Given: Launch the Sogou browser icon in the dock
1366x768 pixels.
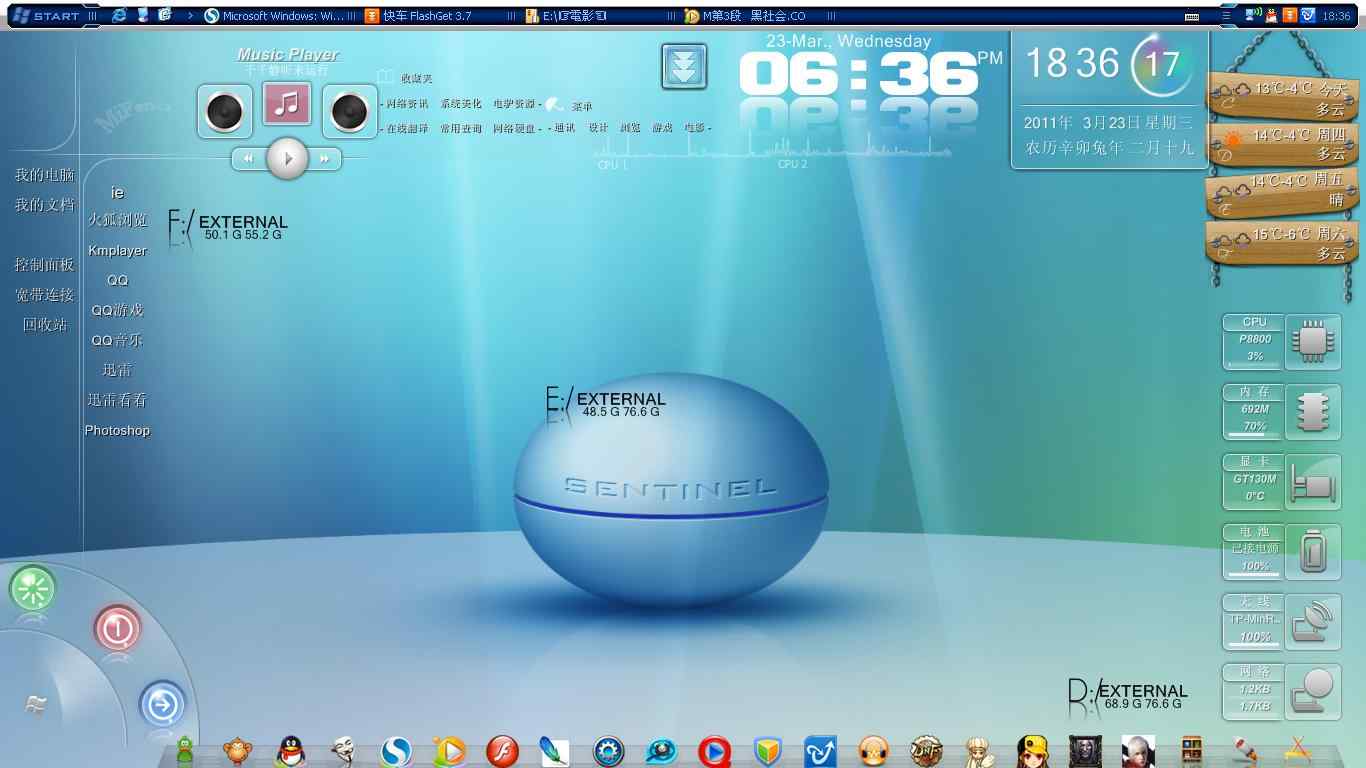Looking at the screenshot, I should pyautogui.click(x=396, y=750).
